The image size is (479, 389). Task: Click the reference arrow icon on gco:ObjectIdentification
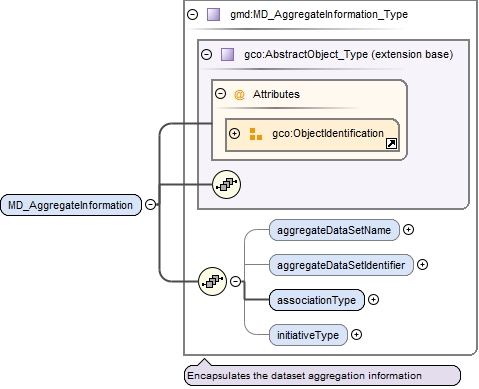[391, 144]
